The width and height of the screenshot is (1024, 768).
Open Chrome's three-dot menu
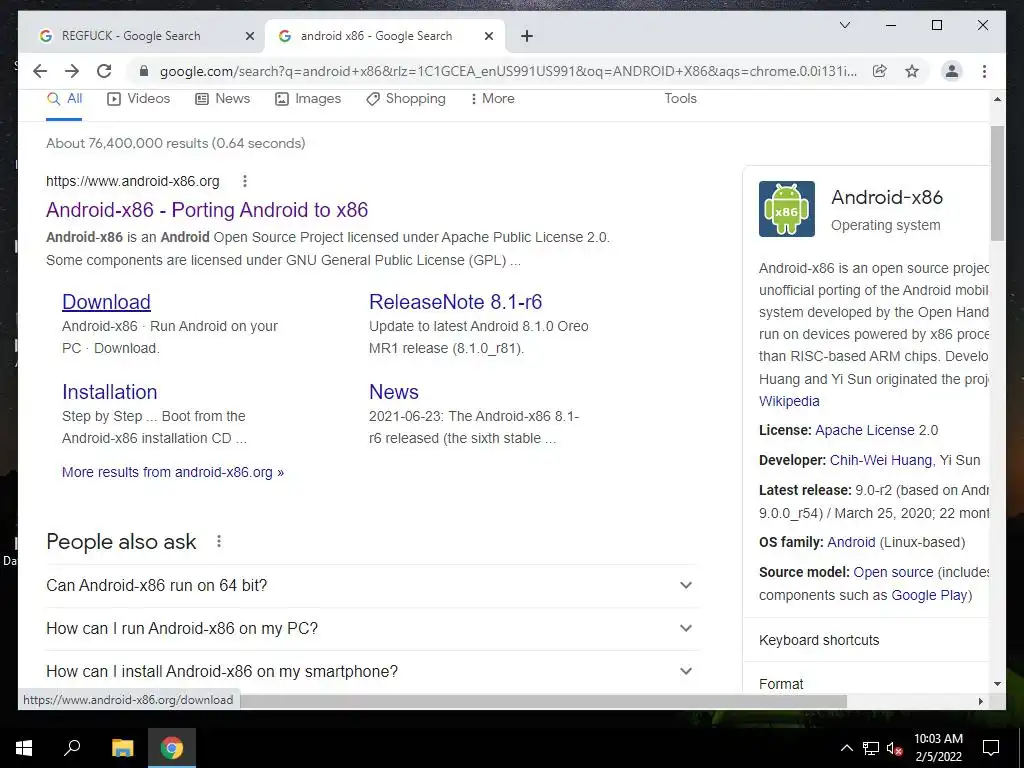984,71
